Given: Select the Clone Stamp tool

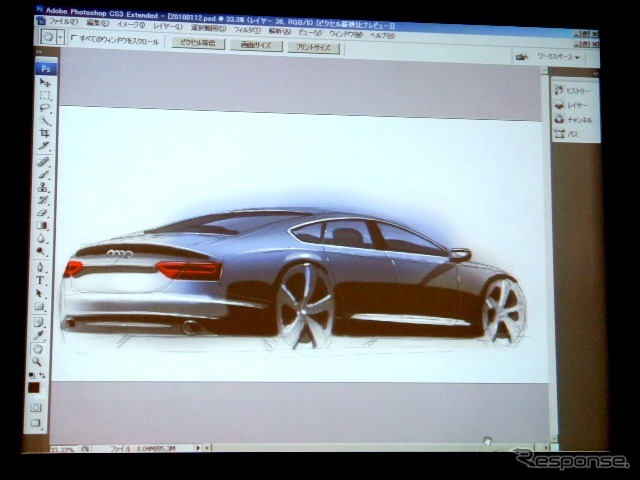Looking at the screenshot, I should (42, 187).
